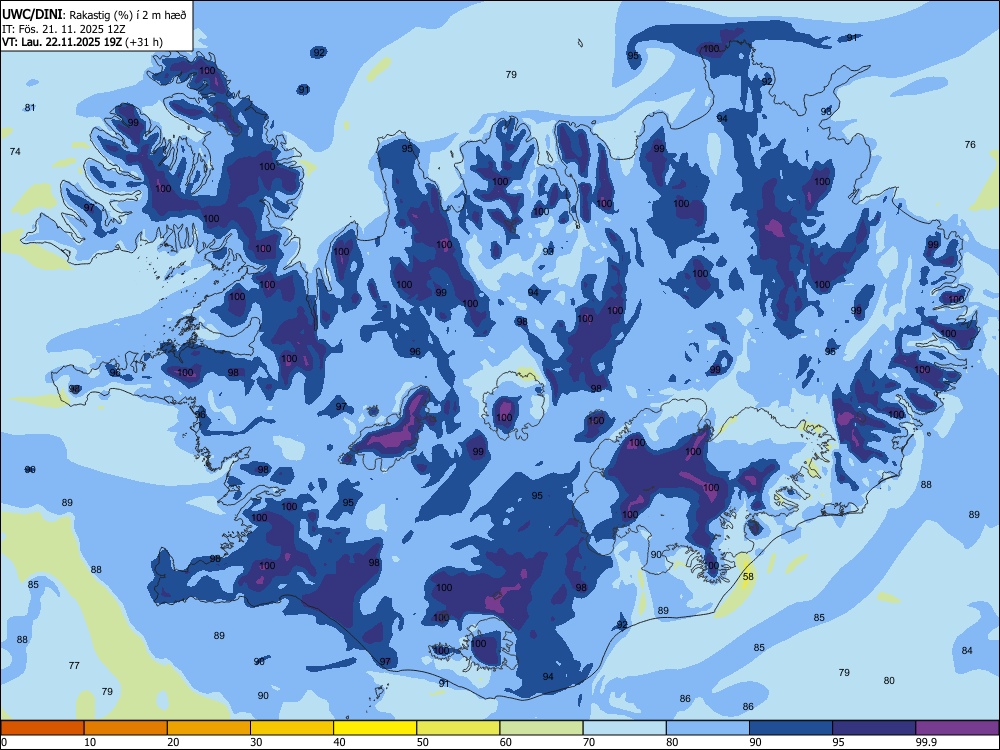Image resolution: width=1000 pixels, height=750 pixels.
Task: Click the '74' humidity value on the map
Action: (15, 151)
